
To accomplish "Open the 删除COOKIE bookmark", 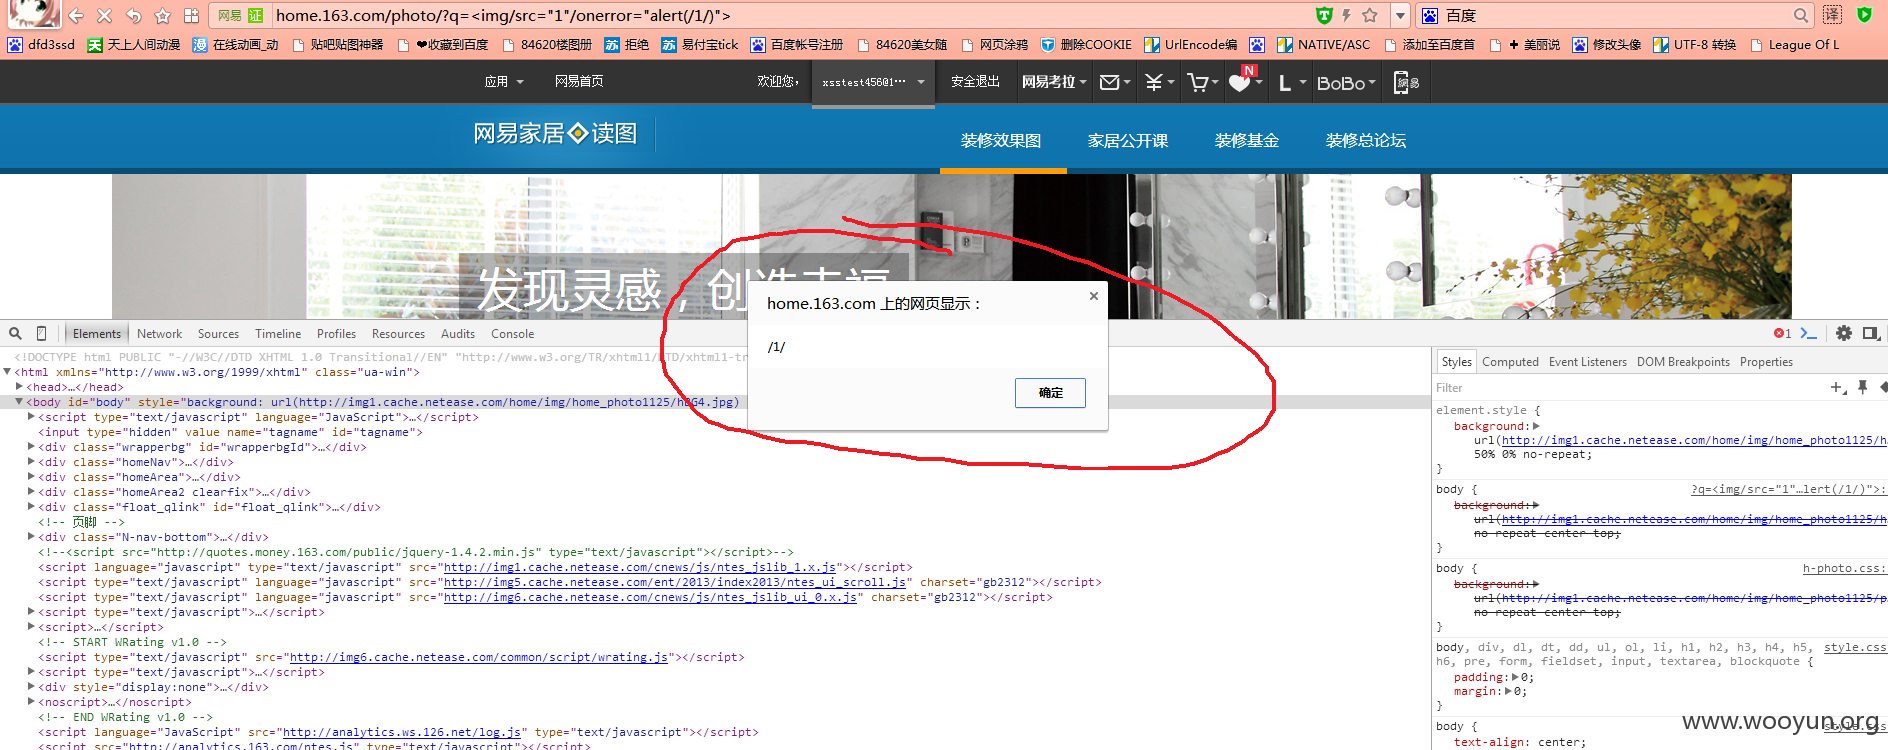I will tap(1086, 45).
